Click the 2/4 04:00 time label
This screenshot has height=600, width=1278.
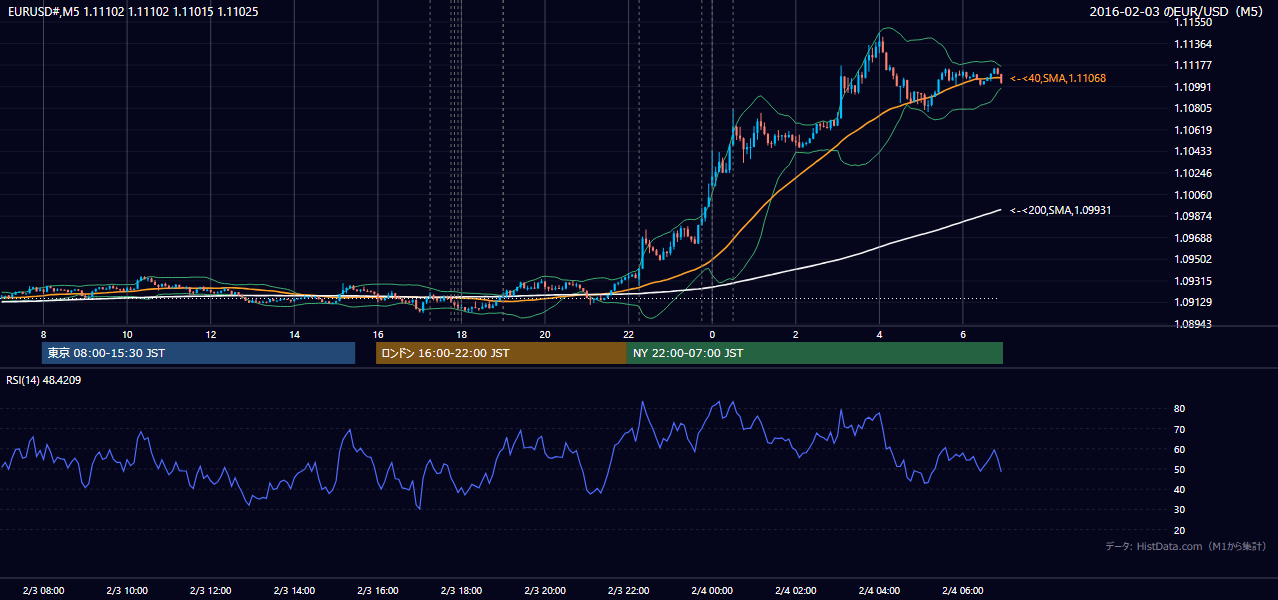coord(878,590)
